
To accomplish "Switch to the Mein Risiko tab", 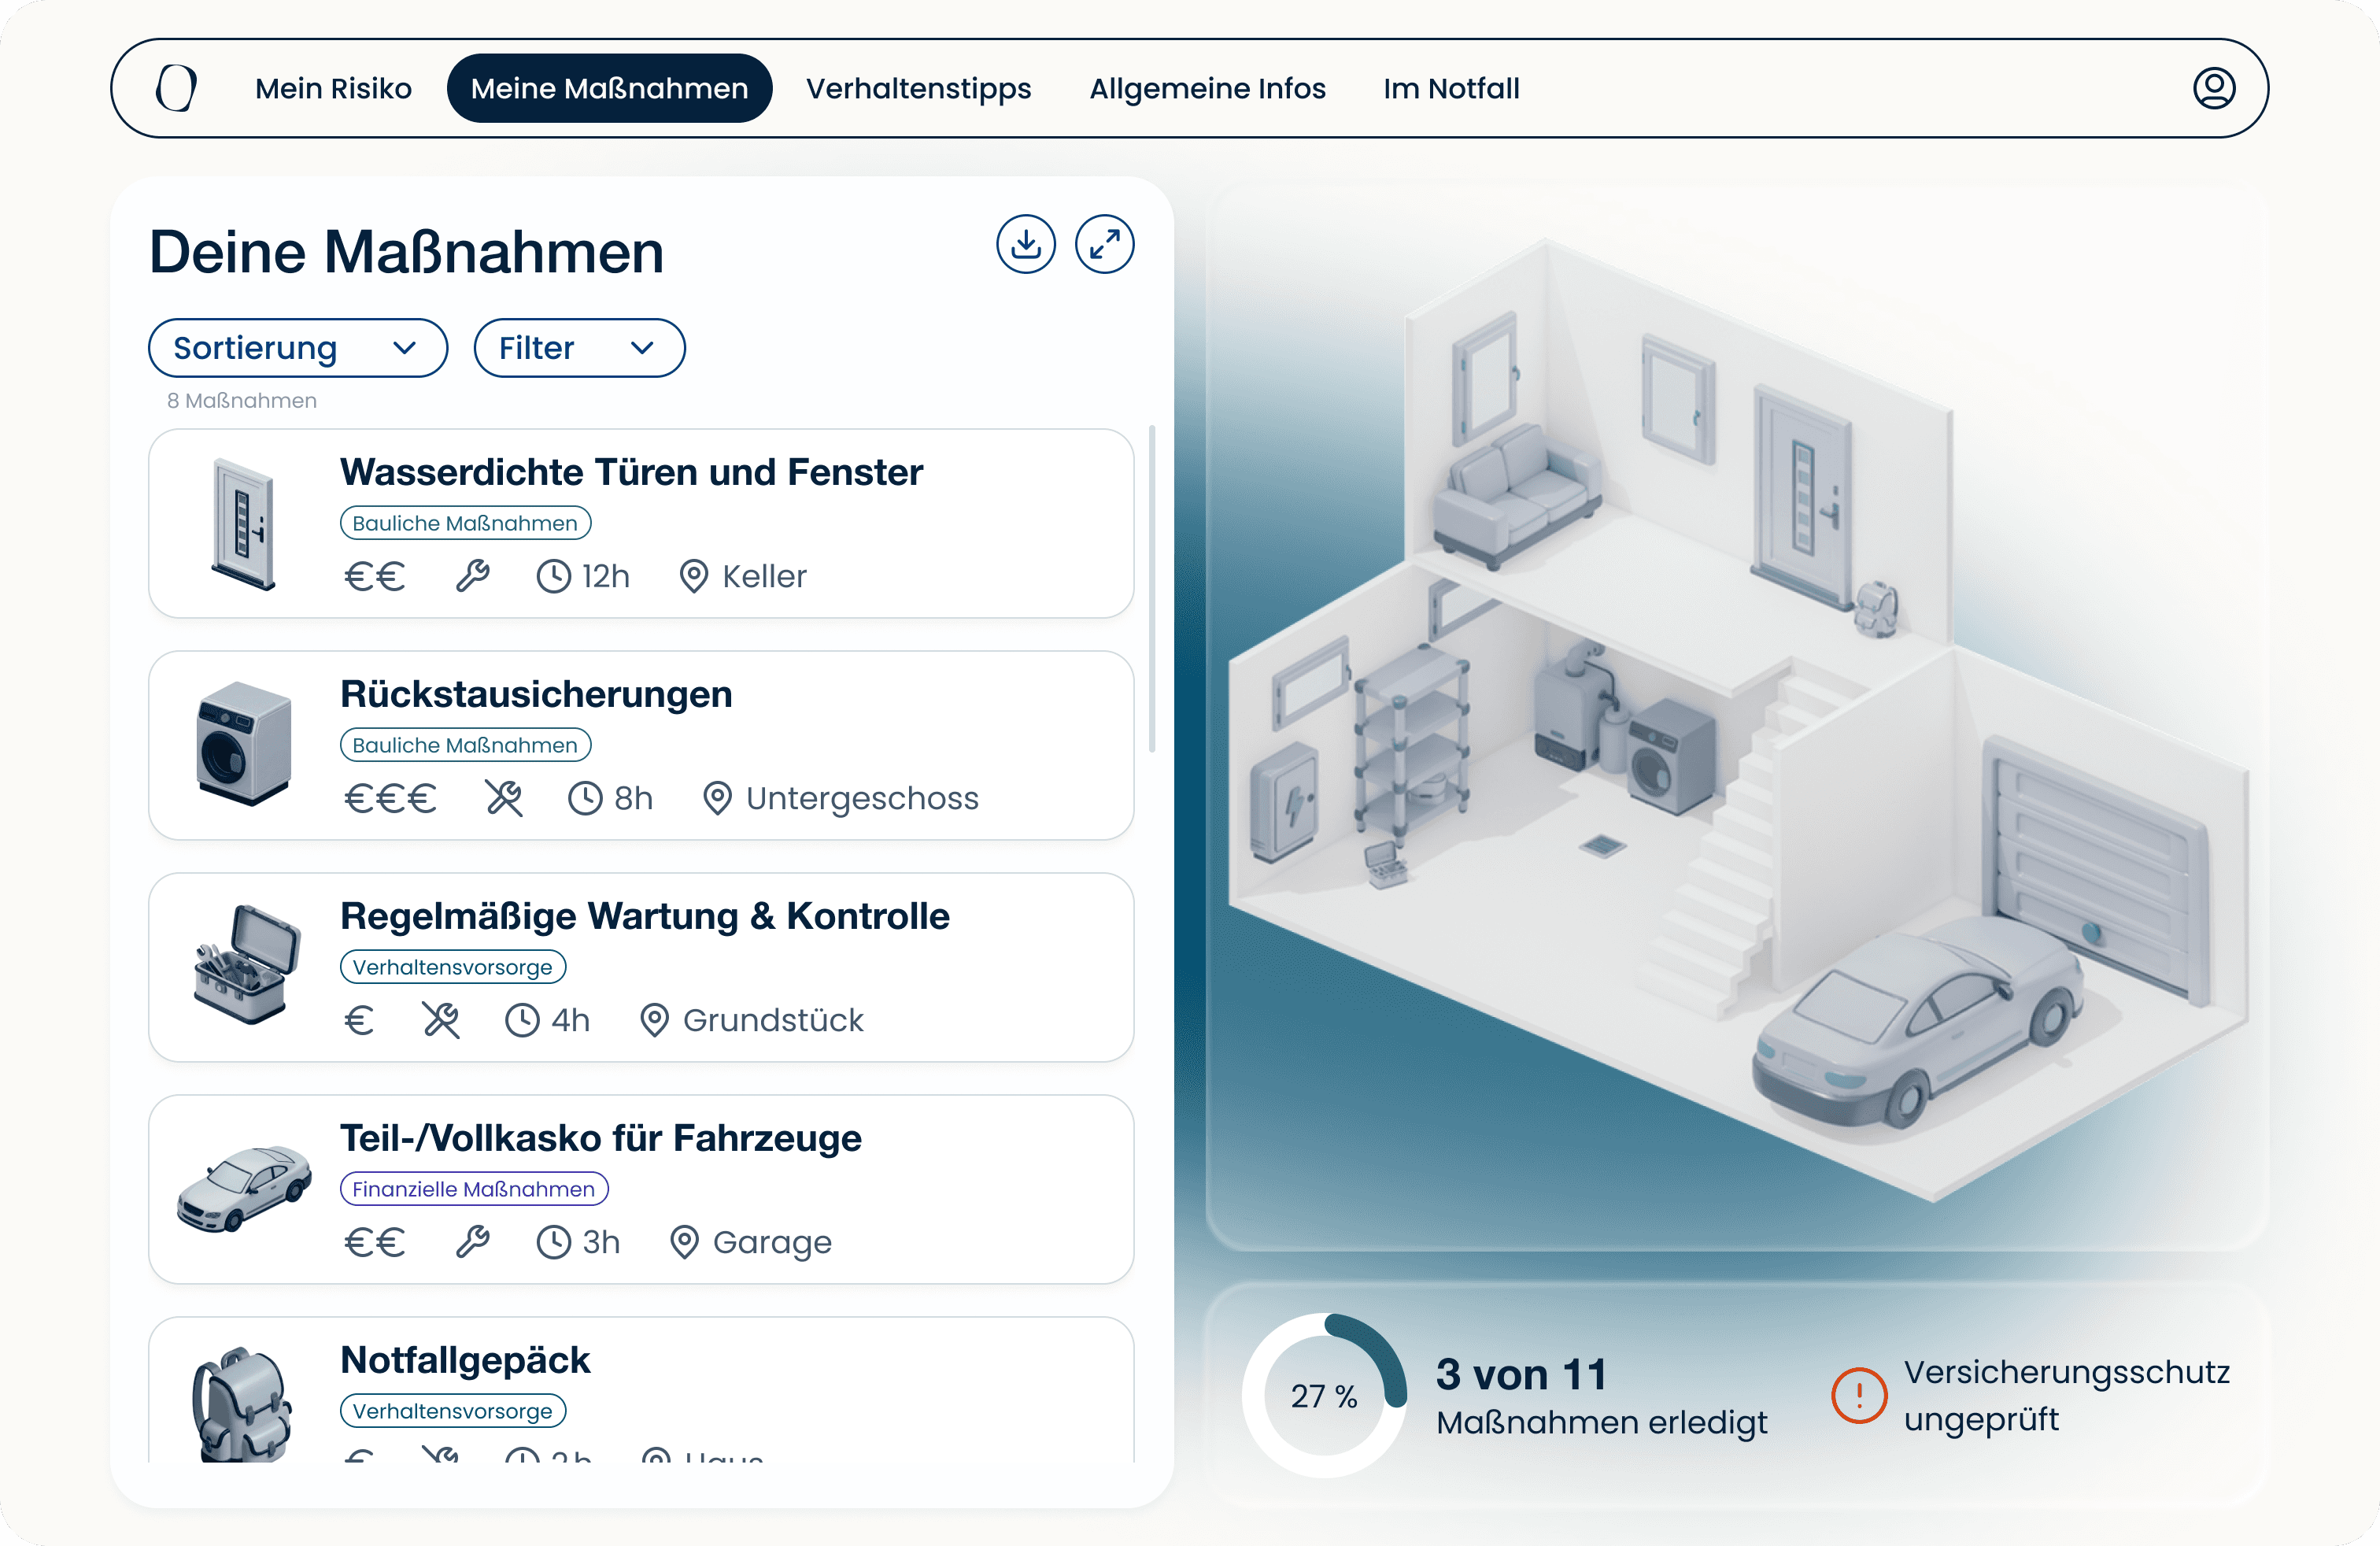I will [333, 88].
